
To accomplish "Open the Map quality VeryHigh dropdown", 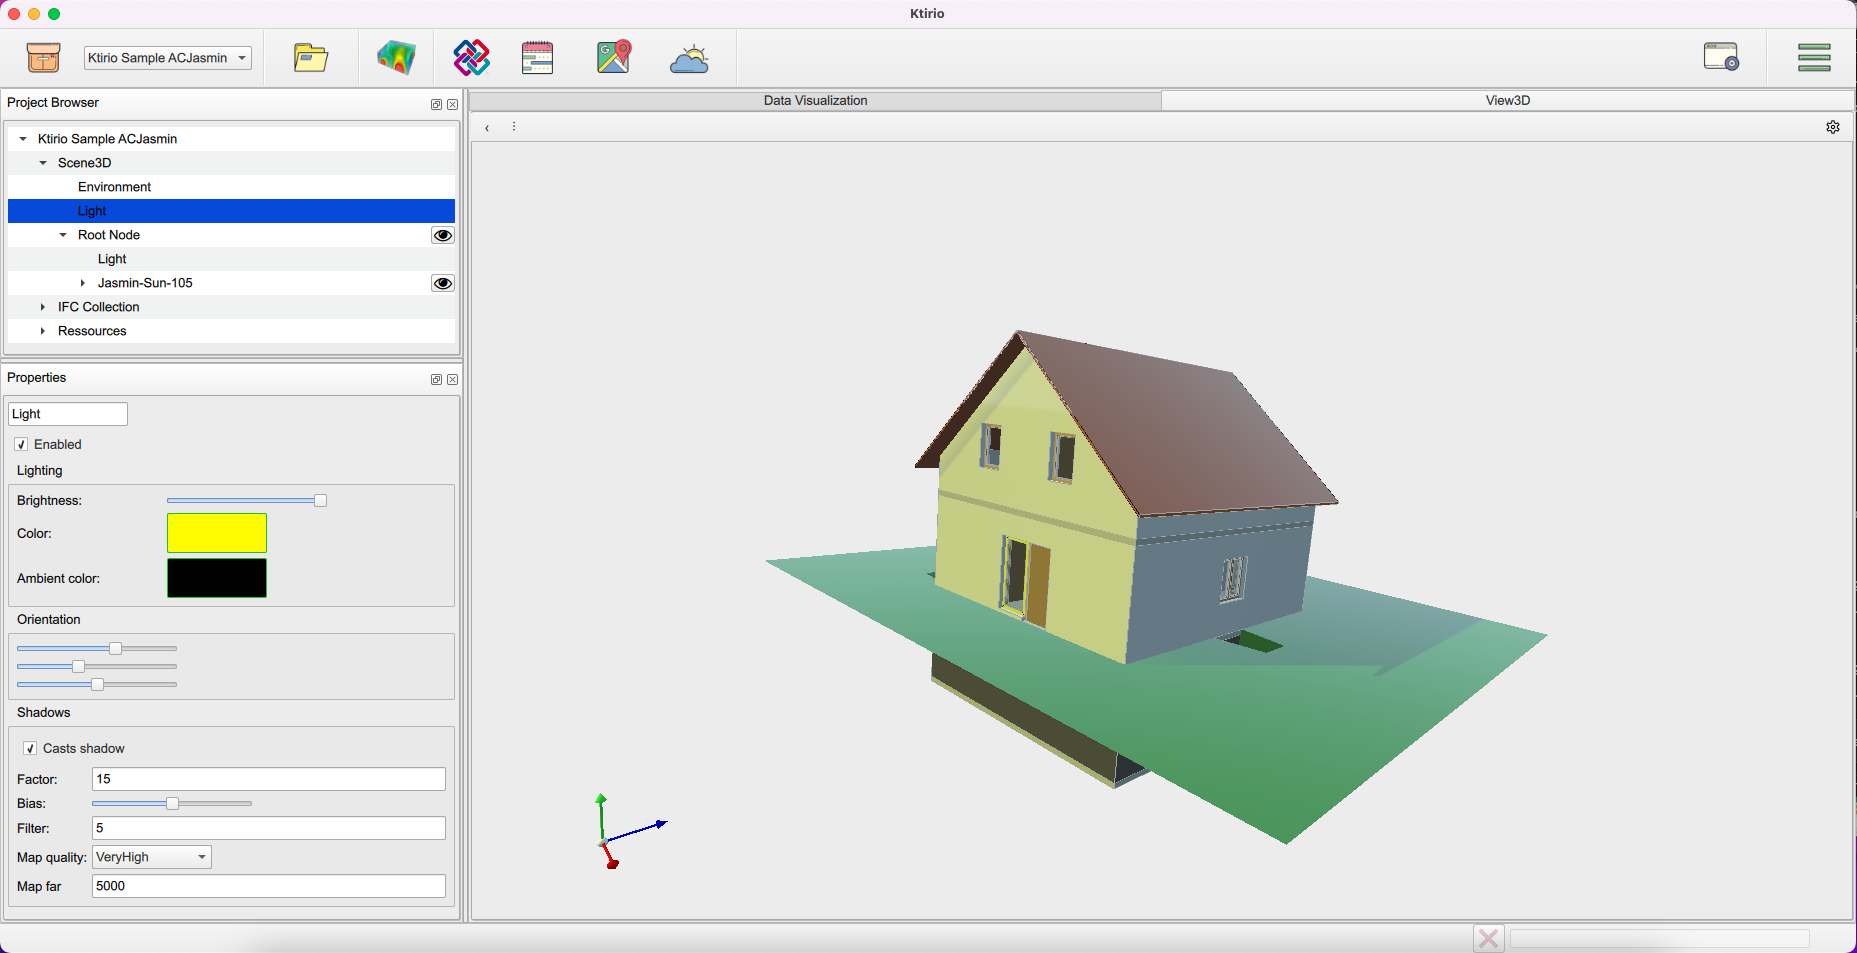I will (x=152, y=857).
